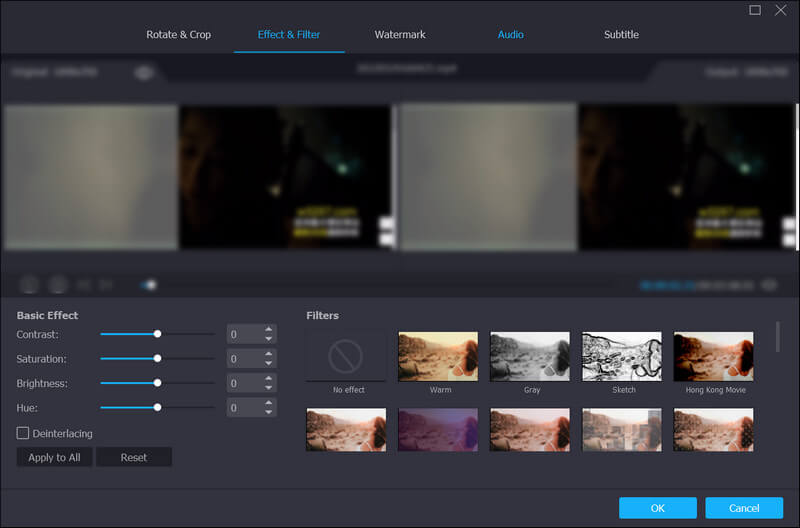800x528 pixels.
Task: Apply the Hong Kong Movie filter
Action: [714, 356]
